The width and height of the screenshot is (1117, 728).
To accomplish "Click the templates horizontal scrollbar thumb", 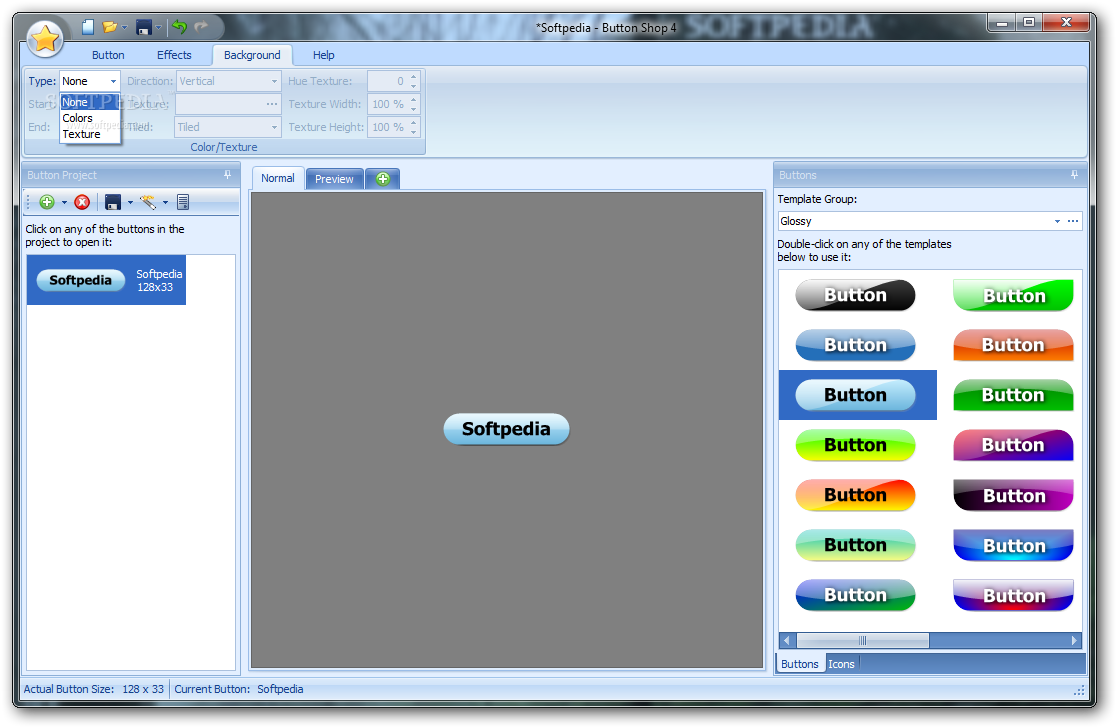I will (863, 640).
